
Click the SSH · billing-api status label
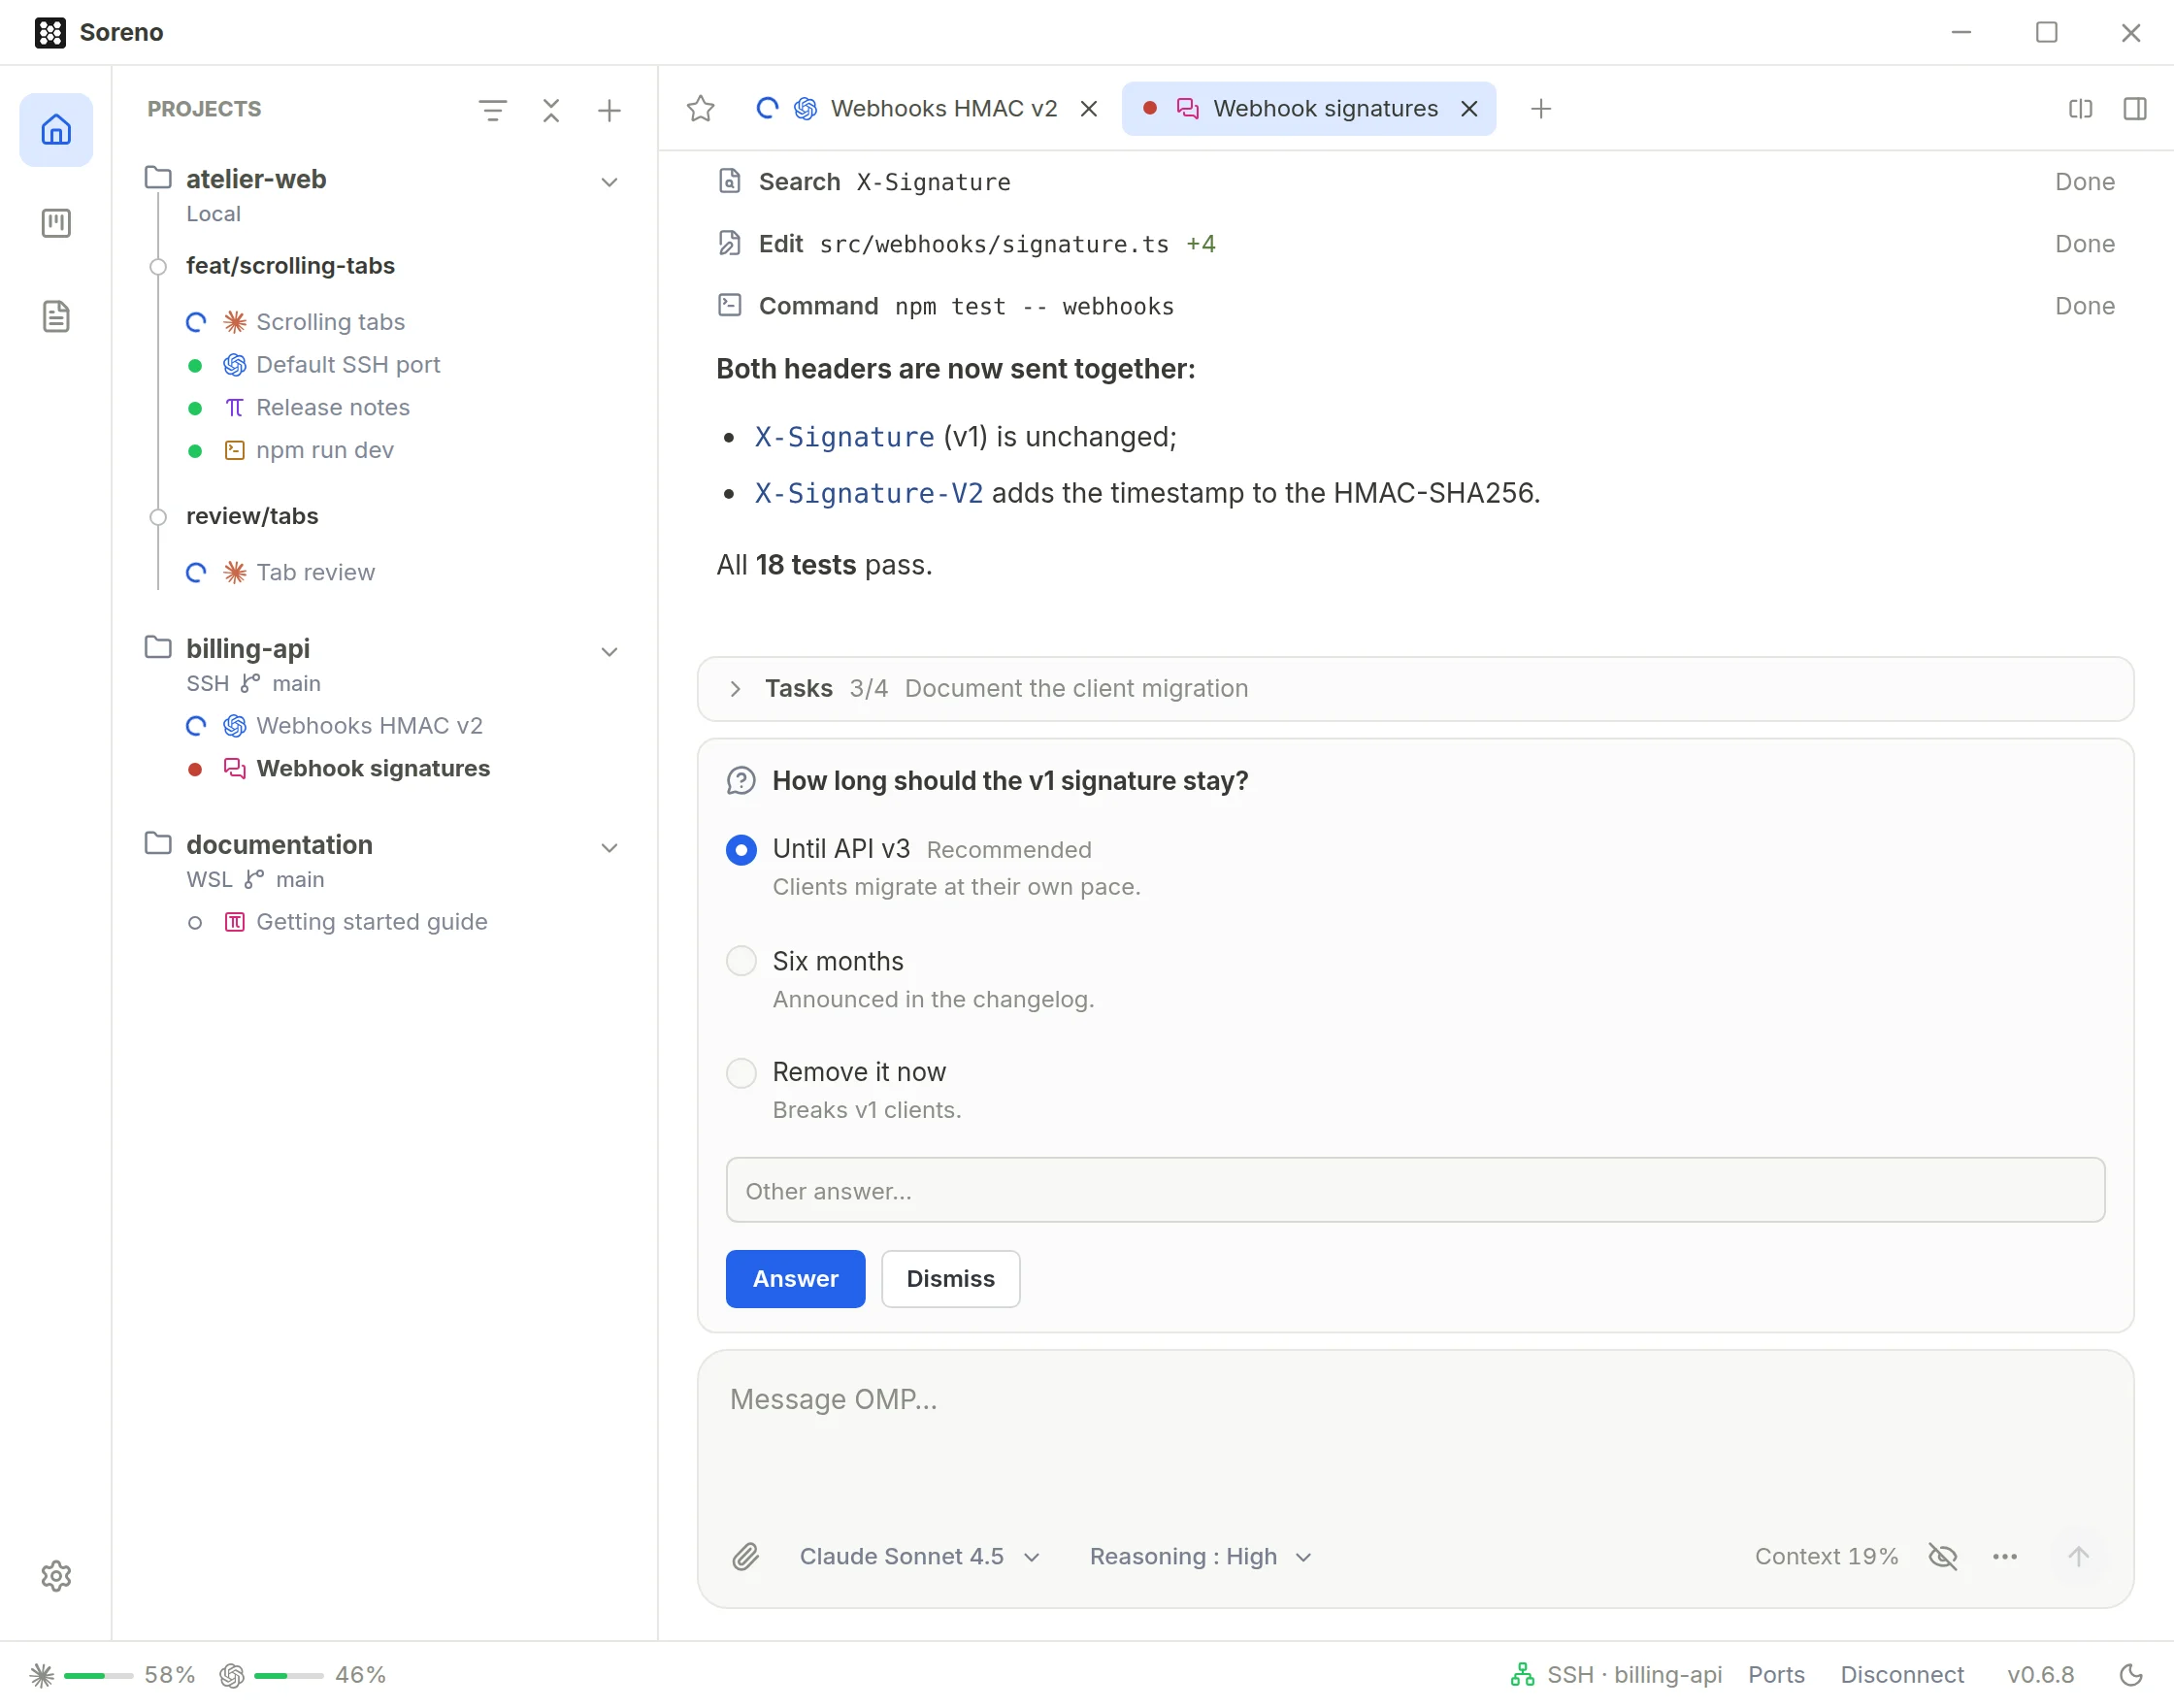pyautogui.click(x=1634, y=1675)
